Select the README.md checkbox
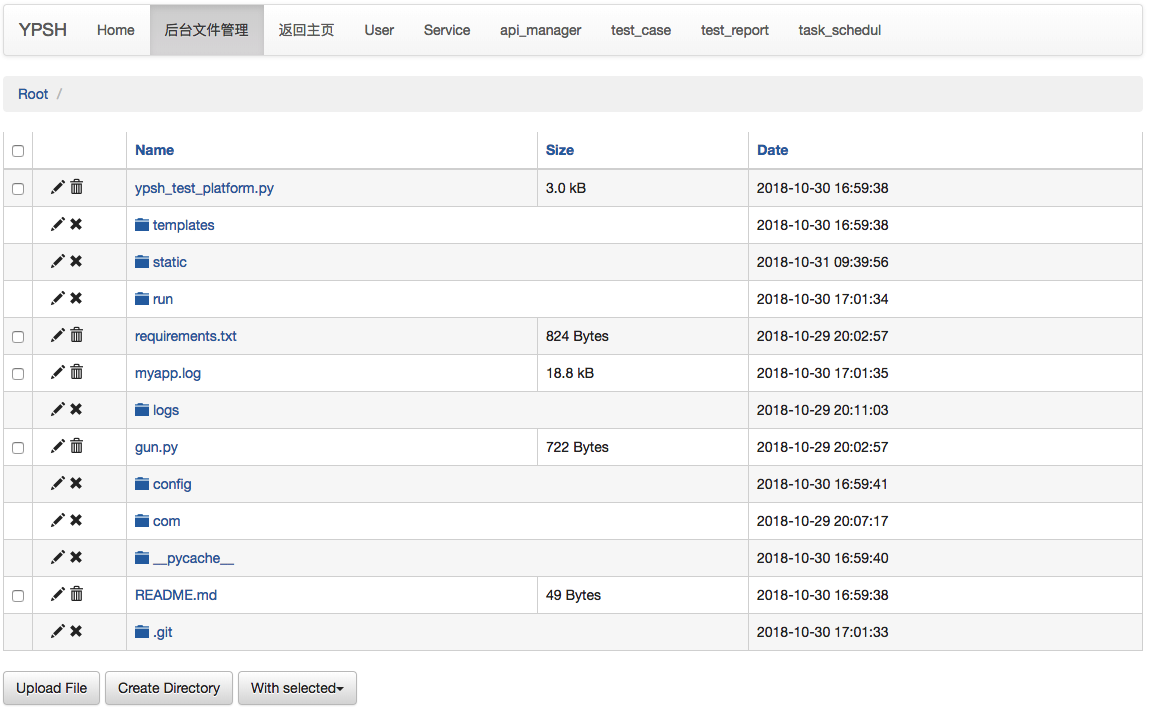The height and width of the screenshot is (719, 1152). coord(18,596)
